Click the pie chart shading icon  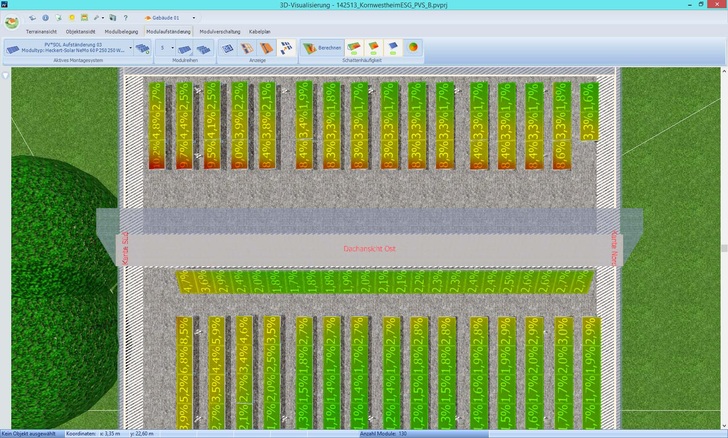point(412,48)
